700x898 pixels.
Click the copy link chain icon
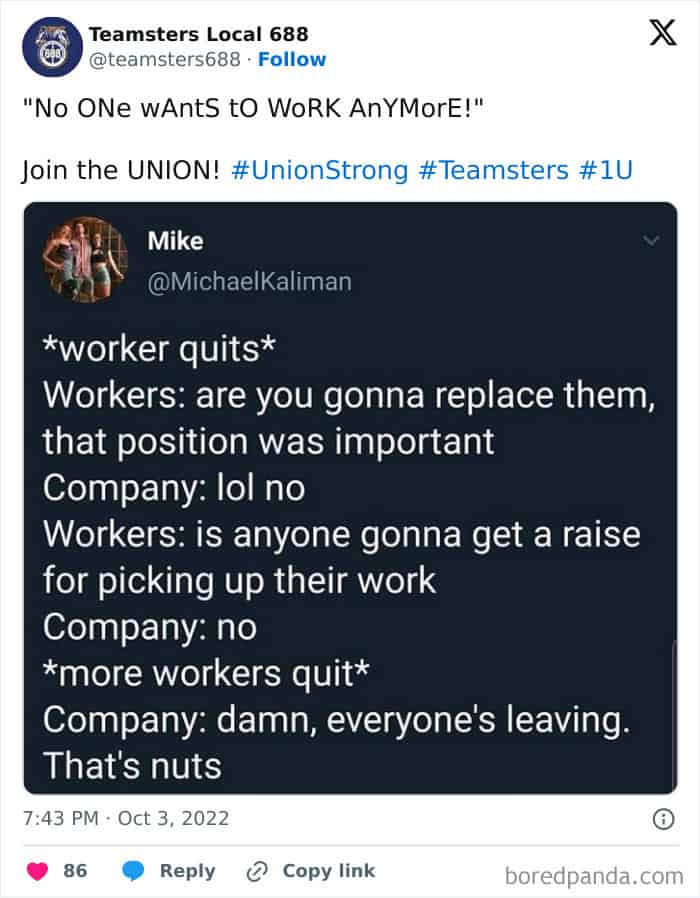258,871
